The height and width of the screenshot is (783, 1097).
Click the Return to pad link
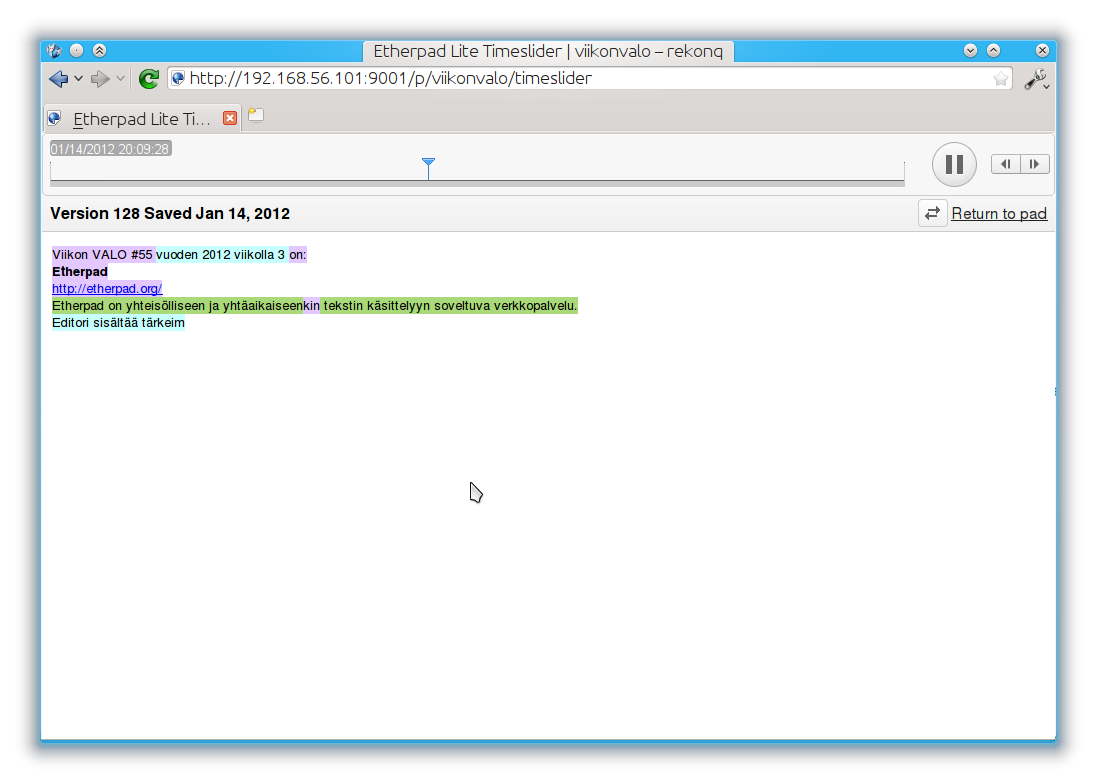tap(999, 214)
